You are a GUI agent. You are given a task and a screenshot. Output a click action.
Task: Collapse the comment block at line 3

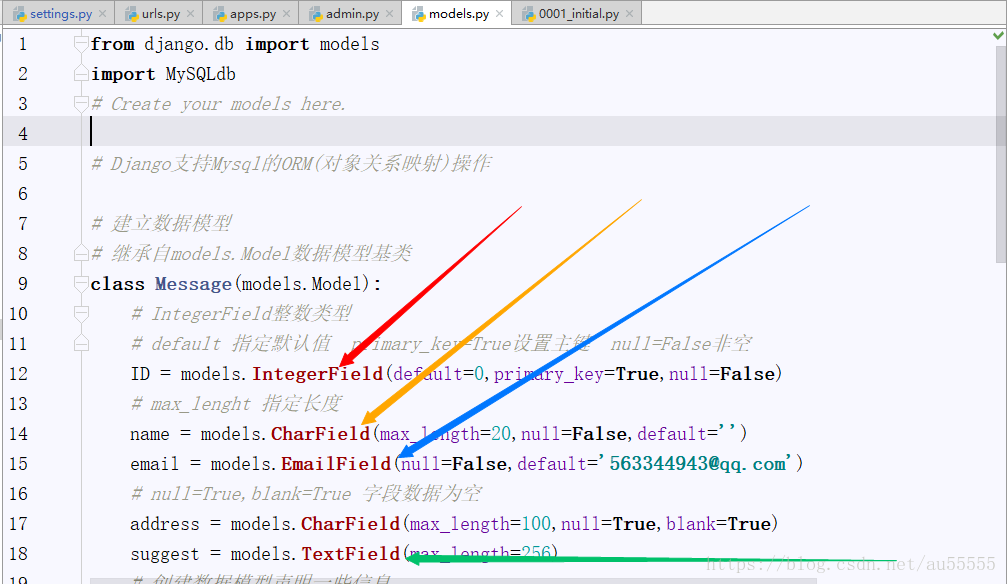[x=81, y=104]
